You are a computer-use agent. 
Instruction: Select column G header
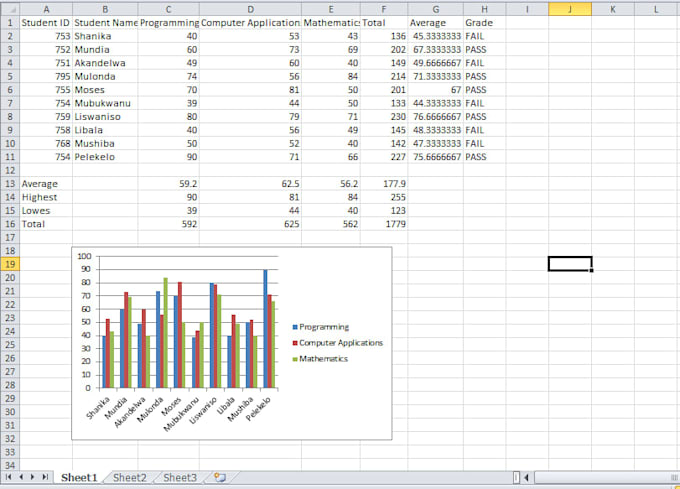(435, 9)
